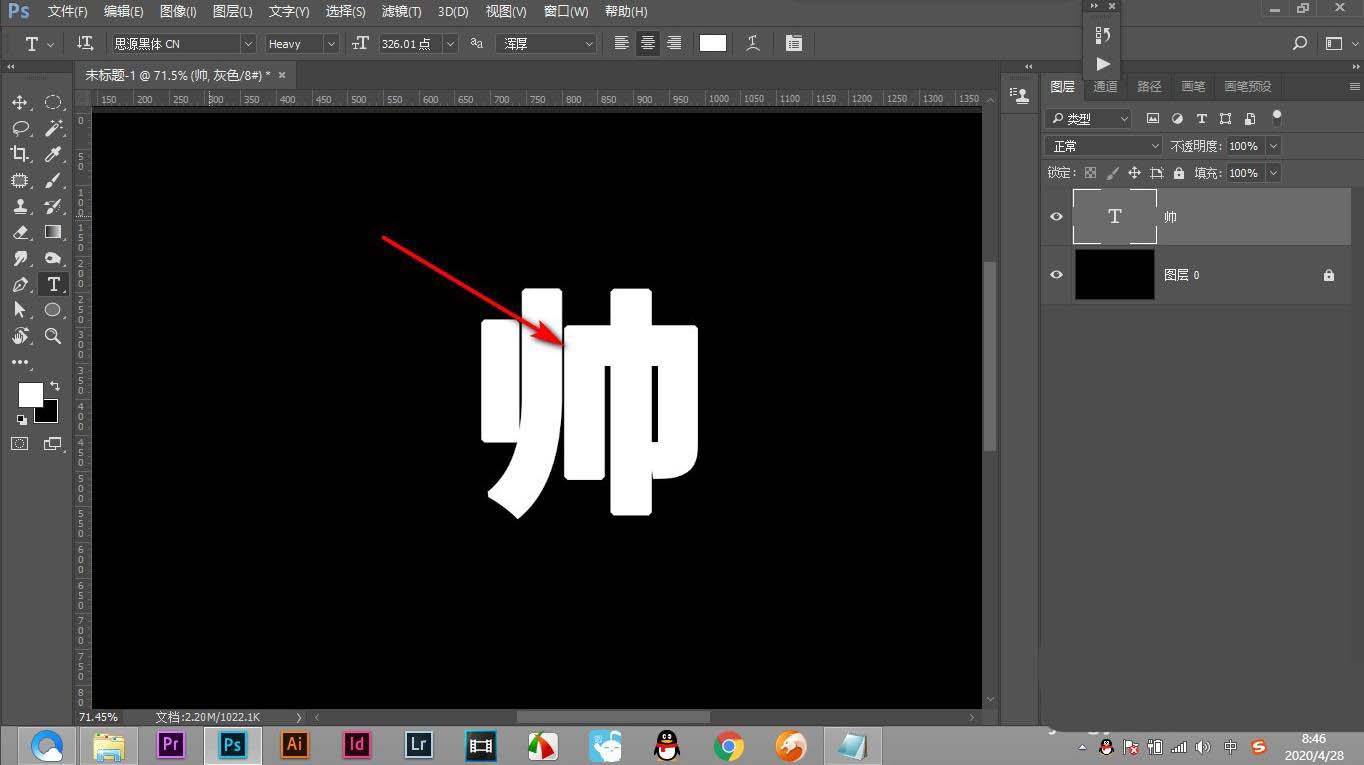Hide the 图层 0 layer

(1056, 274)
